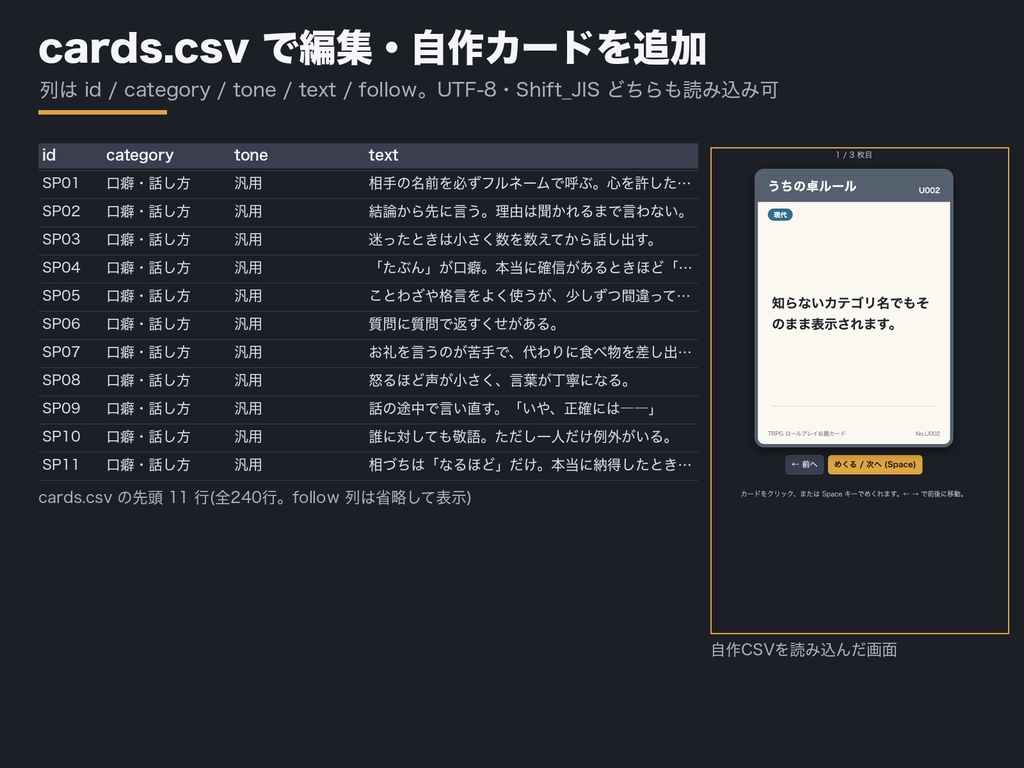Click 汎用 tone cell in SP10 row
Viewport: 1024px width, 768px height.
point(248,436)
